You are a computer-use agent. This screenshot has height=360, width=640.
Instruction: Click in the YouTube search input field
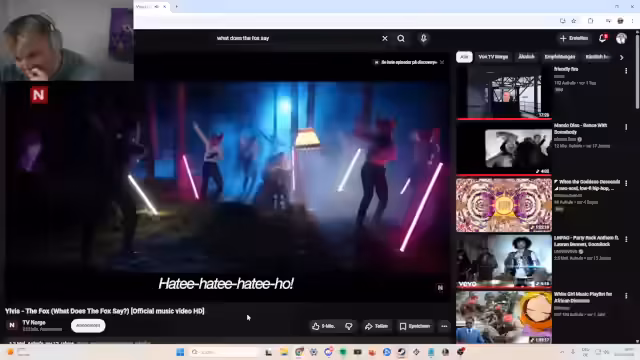click(x=296, y=38)
